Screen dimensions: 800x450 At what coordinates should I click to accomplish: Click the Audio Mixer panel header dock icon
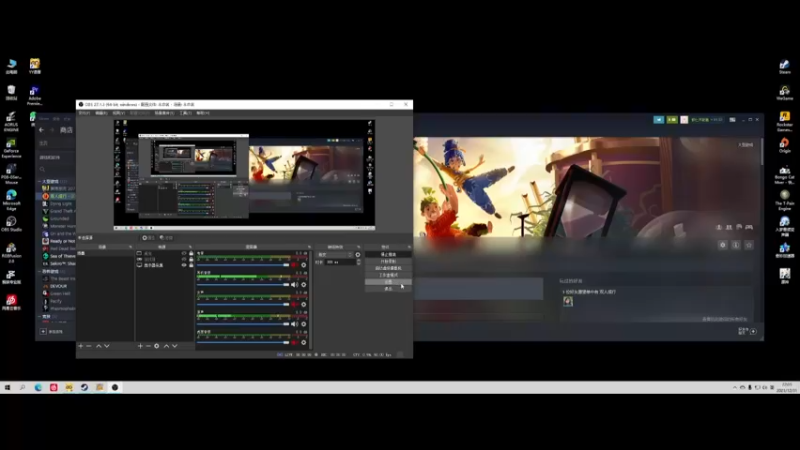point(309,247)
